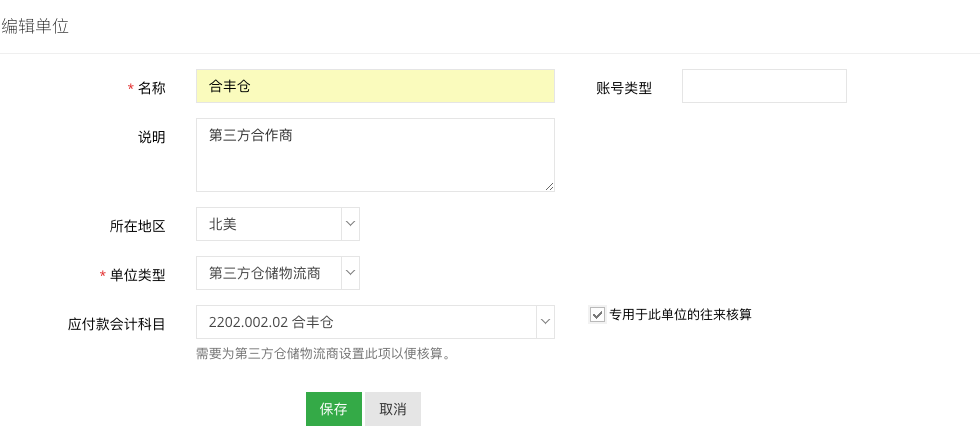Uncheck the 专用于此单位的往来核算 checkbox
Screen dimensions: 980x437
tap(598, 315)
